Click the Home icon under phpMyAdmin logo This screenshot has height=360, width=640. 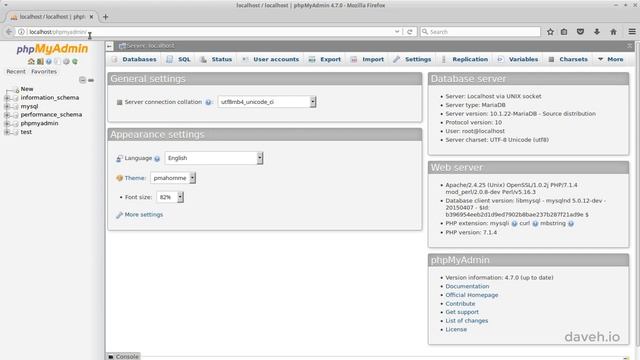tap(31, 62)
